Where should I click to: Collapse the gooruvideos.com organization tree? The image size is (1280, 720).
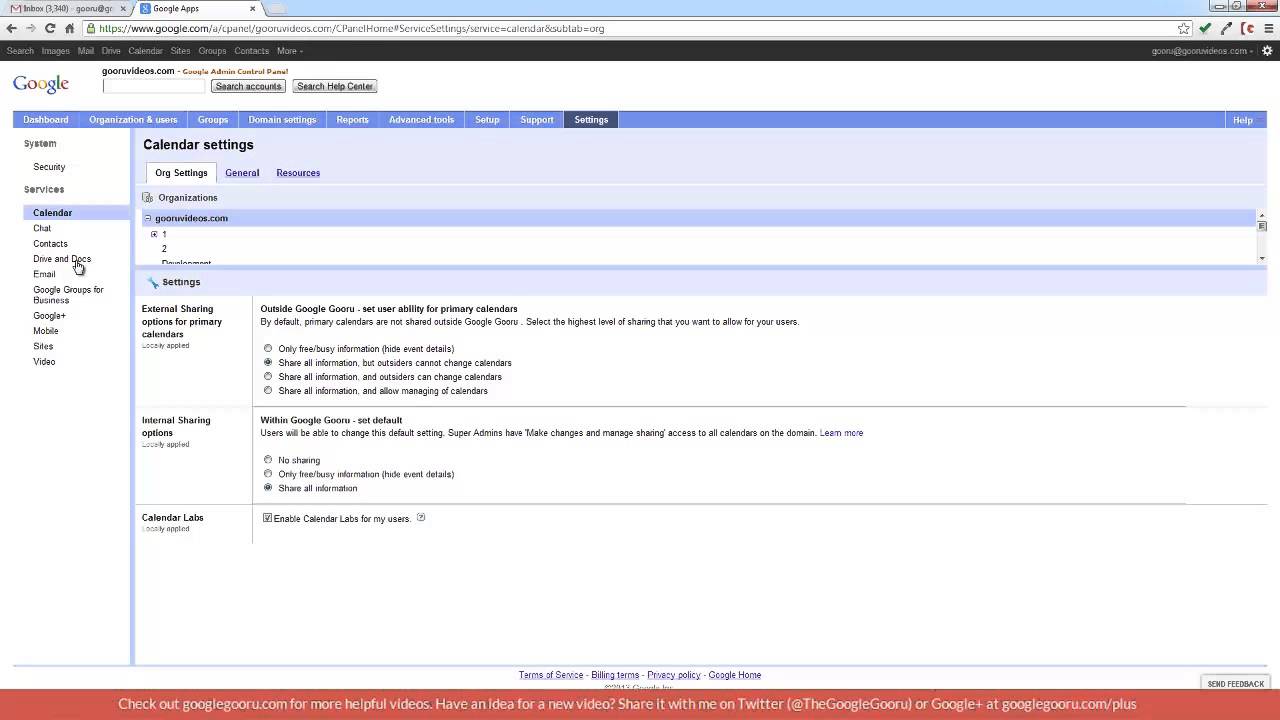[x=148, y=218]
